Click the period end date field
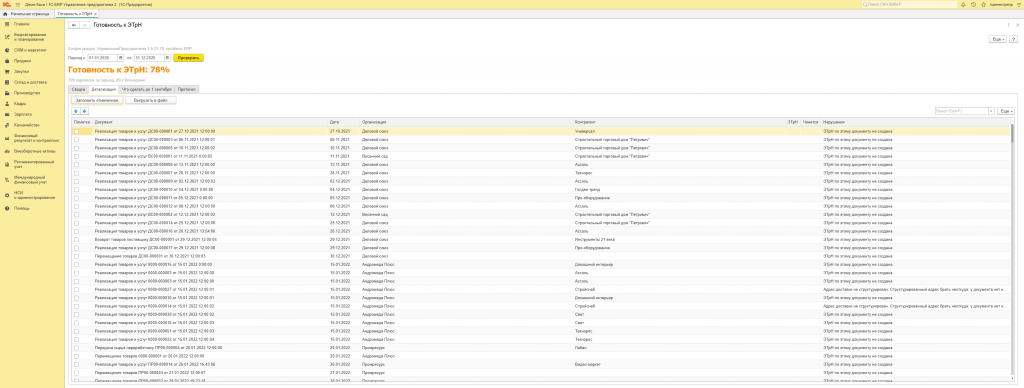Screen dimensions: 1024x388 pos(149,57)
